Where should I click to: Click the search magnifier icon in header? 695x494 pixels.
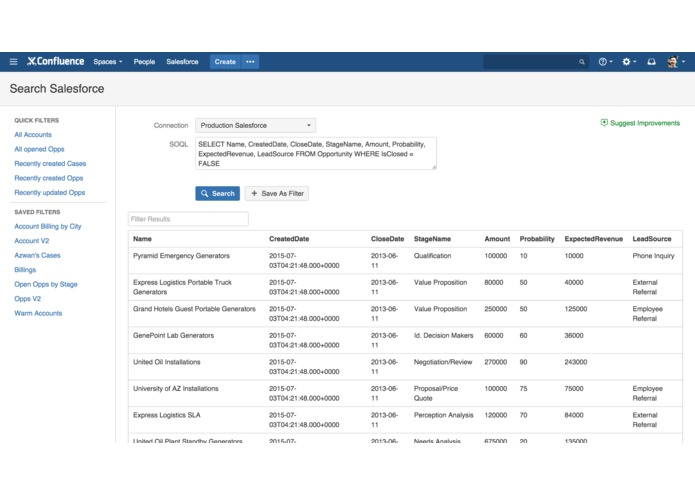pyautogui.click(x=582, y=62)
